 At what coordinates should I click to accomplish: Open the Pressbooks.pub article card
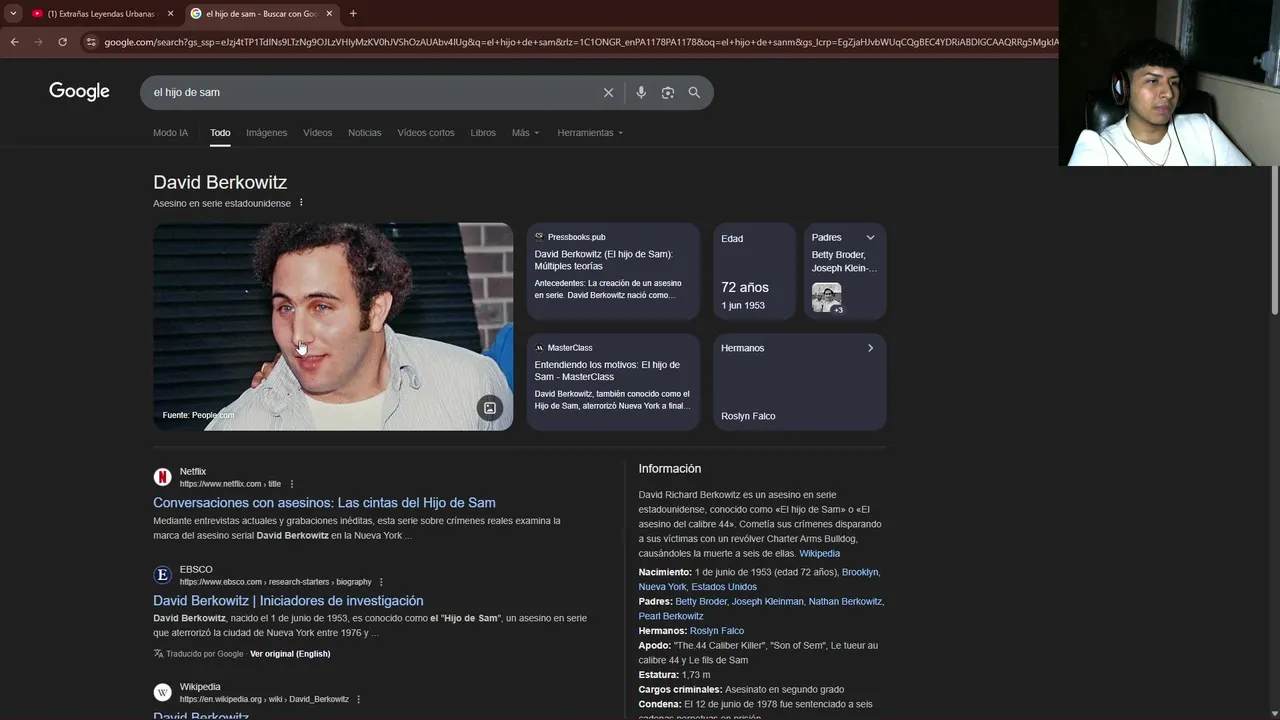(613, 271)
